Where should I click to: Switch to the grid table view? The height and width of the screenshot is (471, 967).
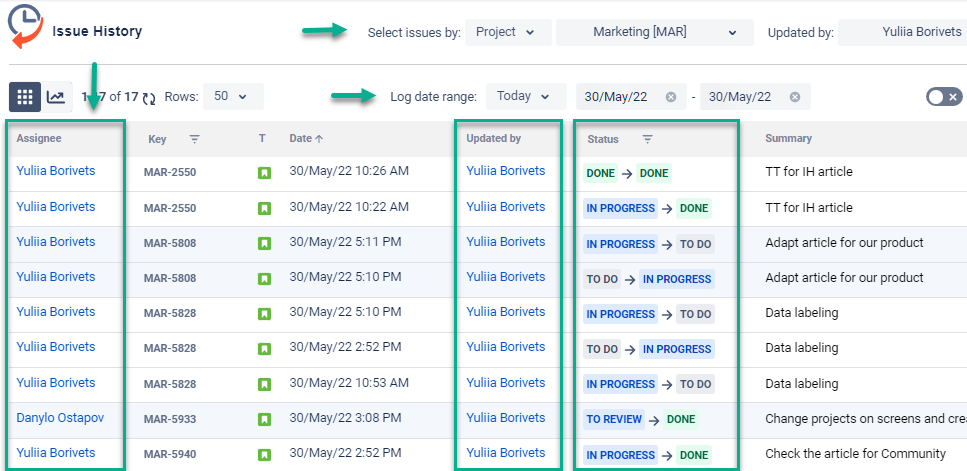pos(25,97)
